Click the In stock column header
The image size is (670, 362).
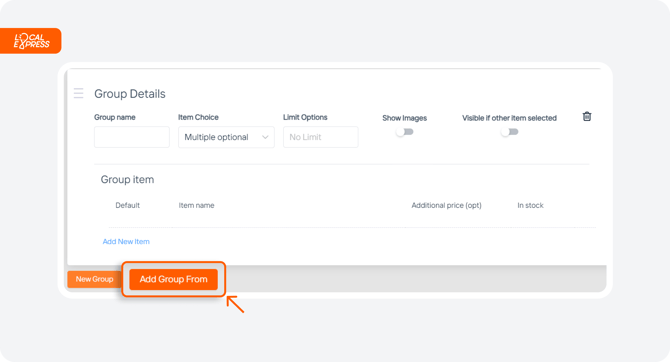pyautogui.click(x=530, y=205)
